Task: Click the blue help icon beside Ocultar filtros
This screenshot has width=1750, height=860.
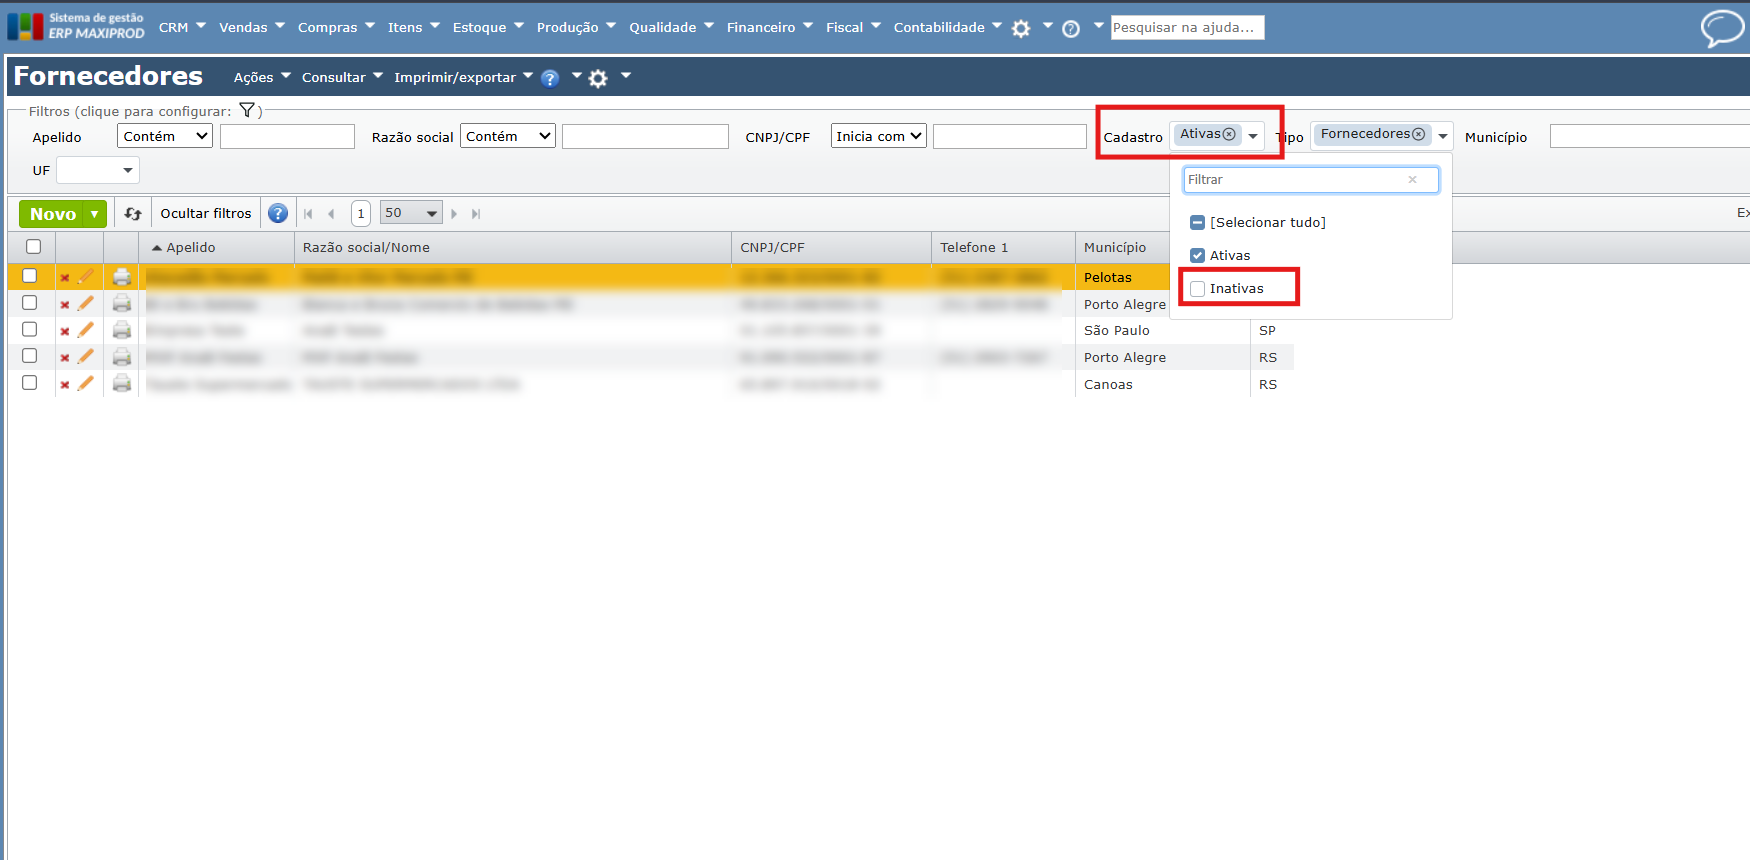Action: (278, 213)
